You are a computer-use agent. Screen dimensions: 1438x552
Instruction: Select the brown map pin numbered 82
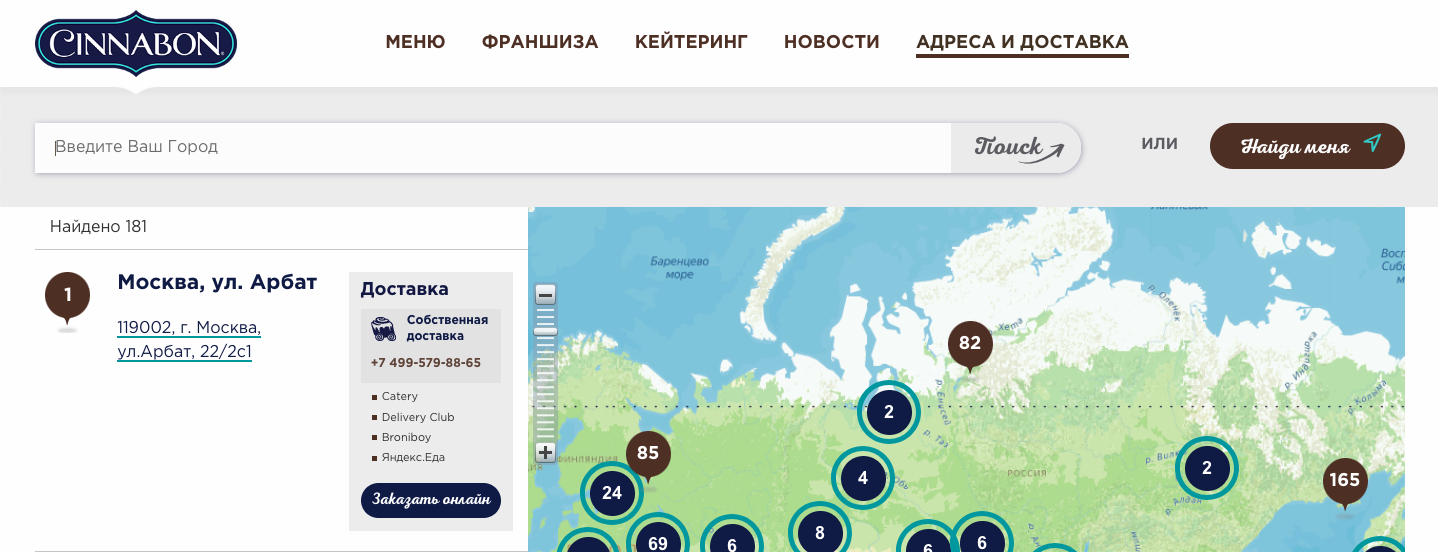pyautogui.click(x=970, y=344)
